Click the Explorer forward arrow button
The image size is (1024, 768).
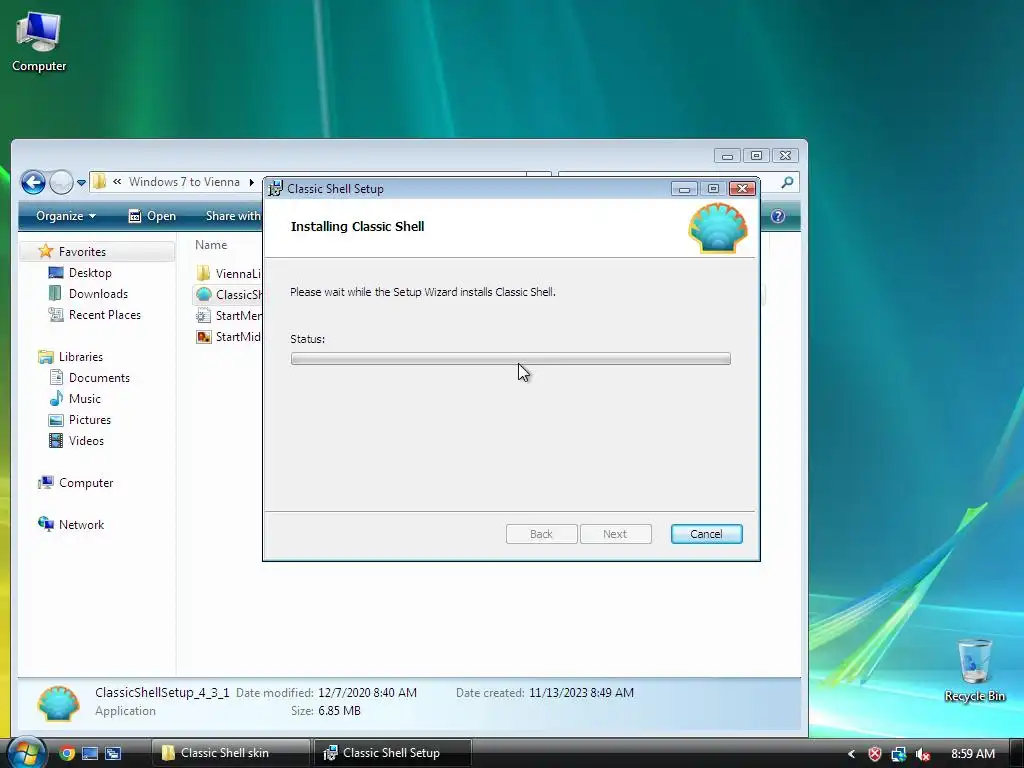[x=61, y=182]
